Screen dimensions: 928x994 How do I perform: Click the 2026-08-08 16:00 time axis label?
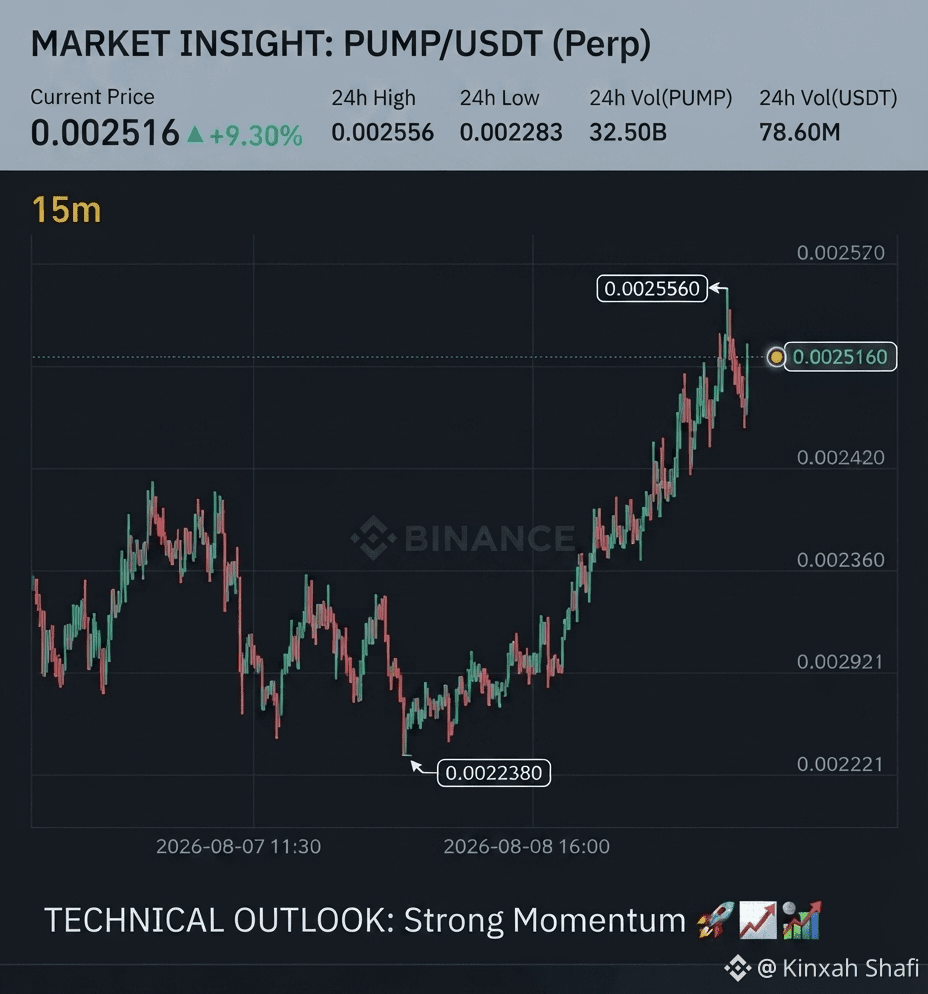(x=526, y=846)
